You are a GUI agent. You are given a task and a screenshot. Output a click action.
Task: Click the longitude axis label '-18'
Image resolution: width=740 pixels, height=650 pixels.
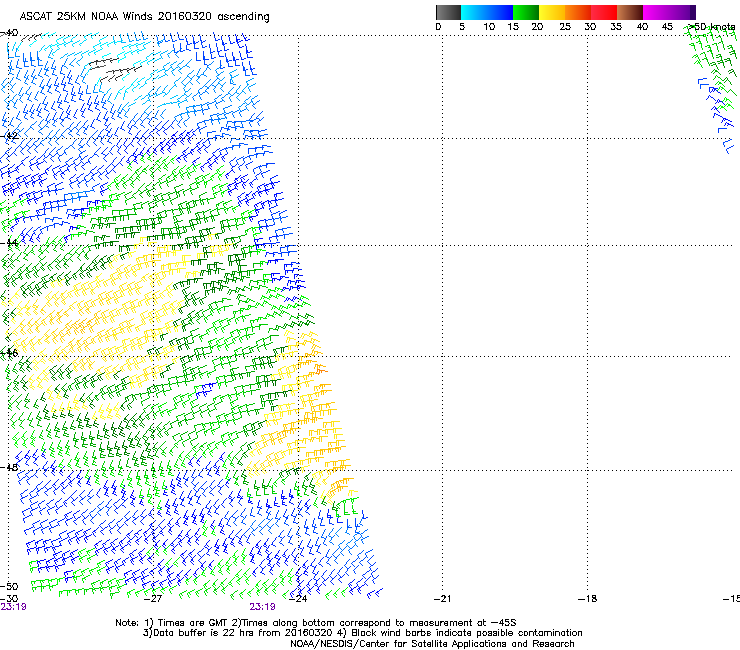tap(588, 599)
